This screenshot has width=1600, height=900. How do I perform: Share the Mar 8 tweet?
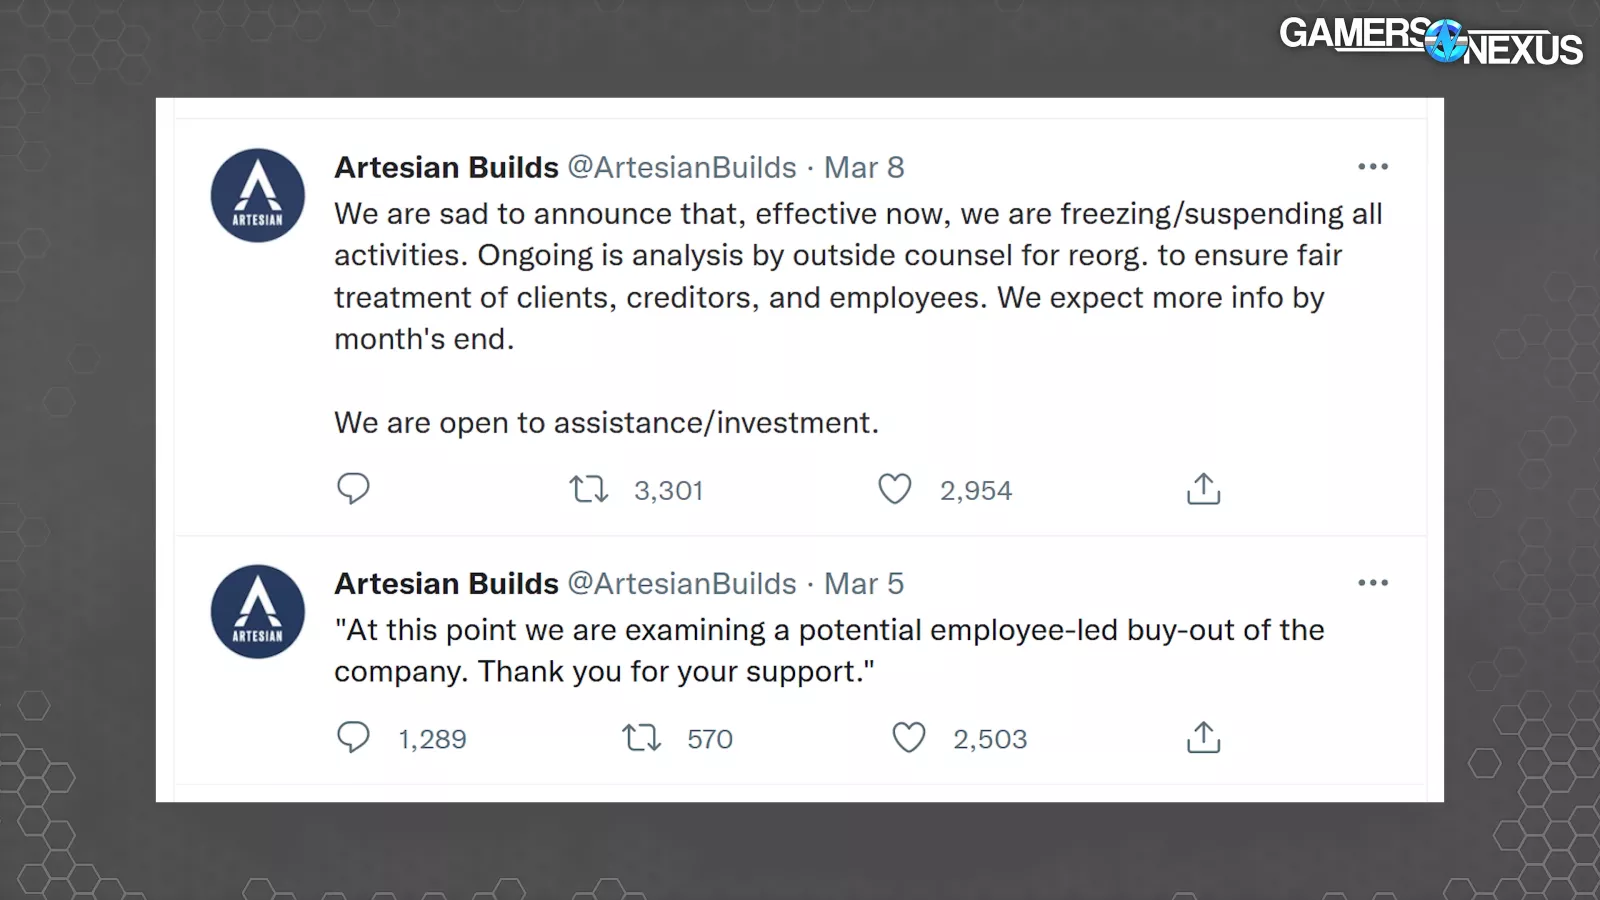point(1203,489)
